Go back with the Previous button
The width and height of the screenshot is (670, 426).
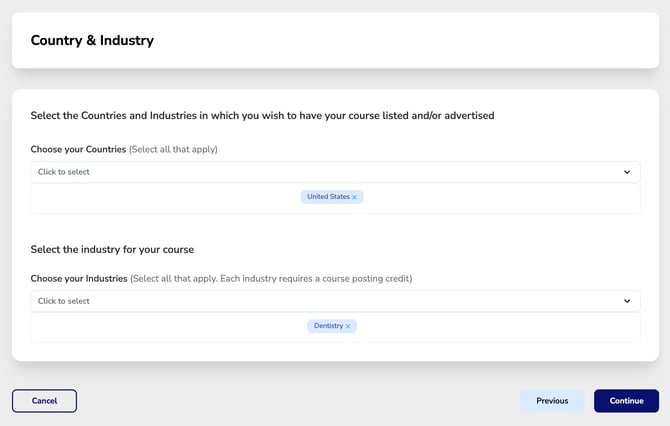(552, 401)
